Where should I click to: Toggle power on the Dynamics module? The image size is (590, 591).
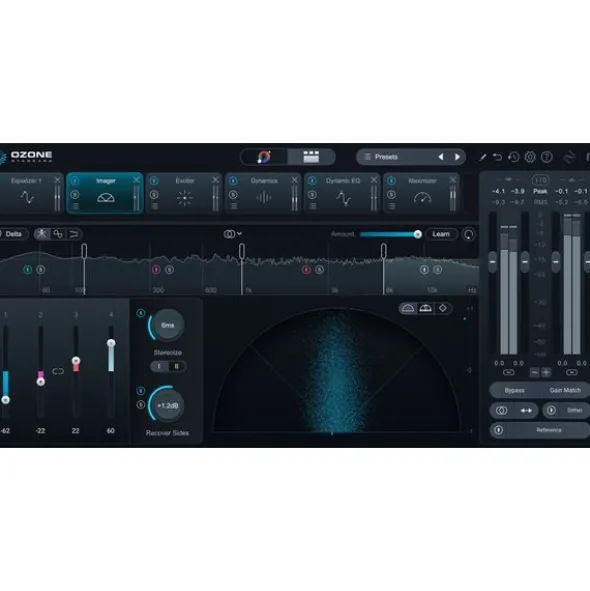click(x=233, y=181)
